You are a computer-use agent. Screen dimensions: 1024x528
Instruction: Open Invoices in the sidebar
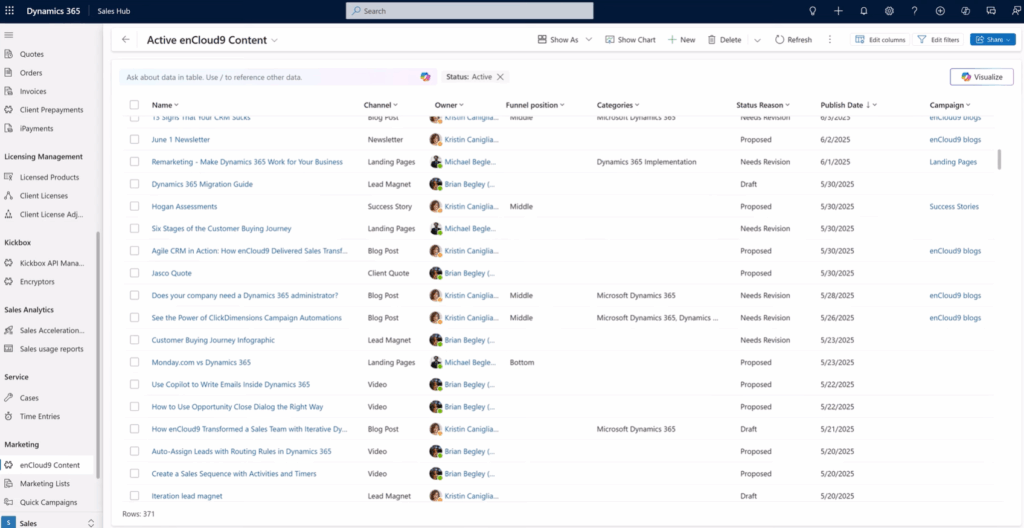point(33,91)
